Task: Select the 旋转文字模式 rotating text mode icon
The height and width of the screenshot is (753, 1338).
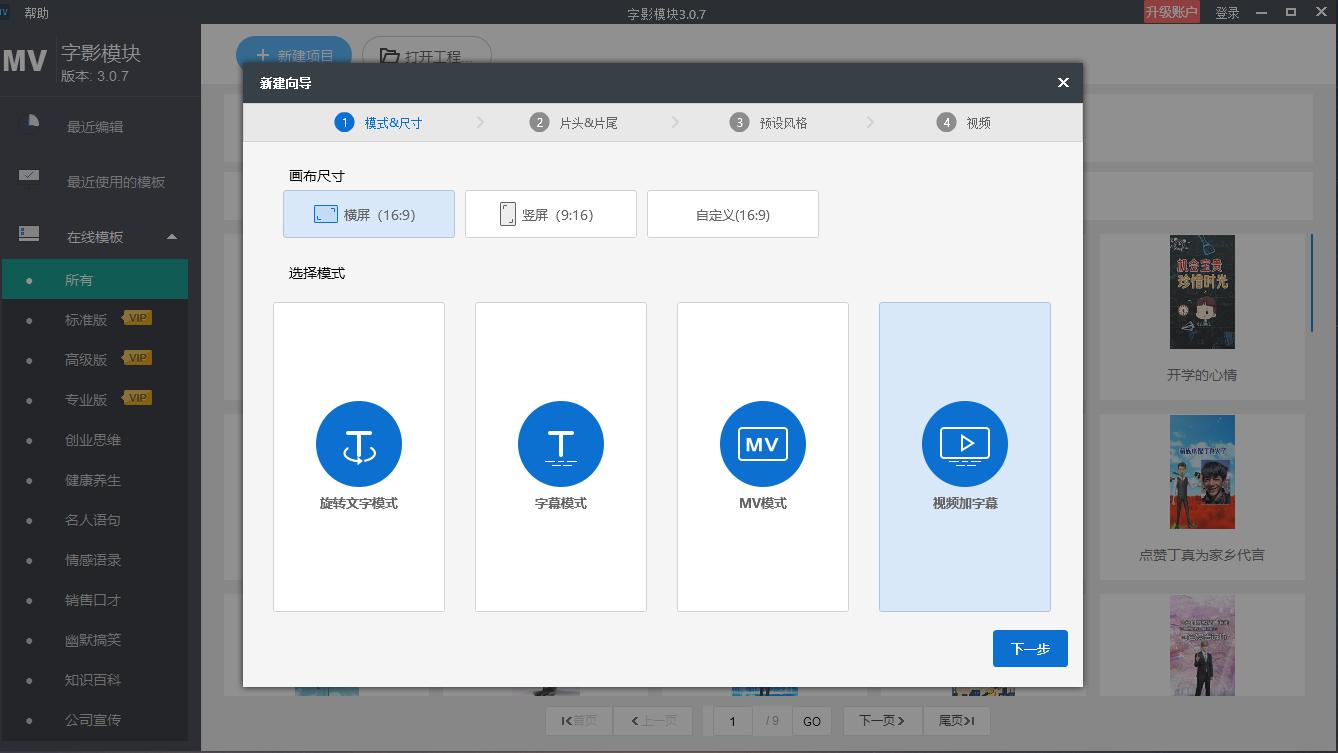Action: tap(359, 443)
